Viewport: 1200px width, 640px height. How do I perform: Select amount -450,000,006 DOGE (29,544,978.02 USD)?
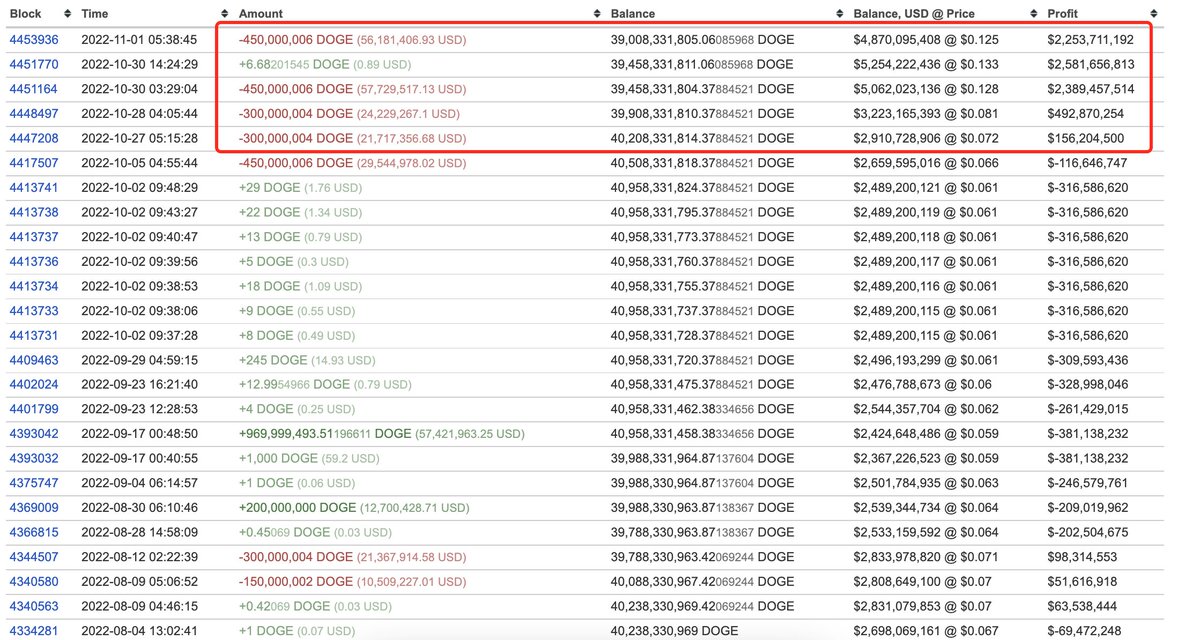click(352, 163)
